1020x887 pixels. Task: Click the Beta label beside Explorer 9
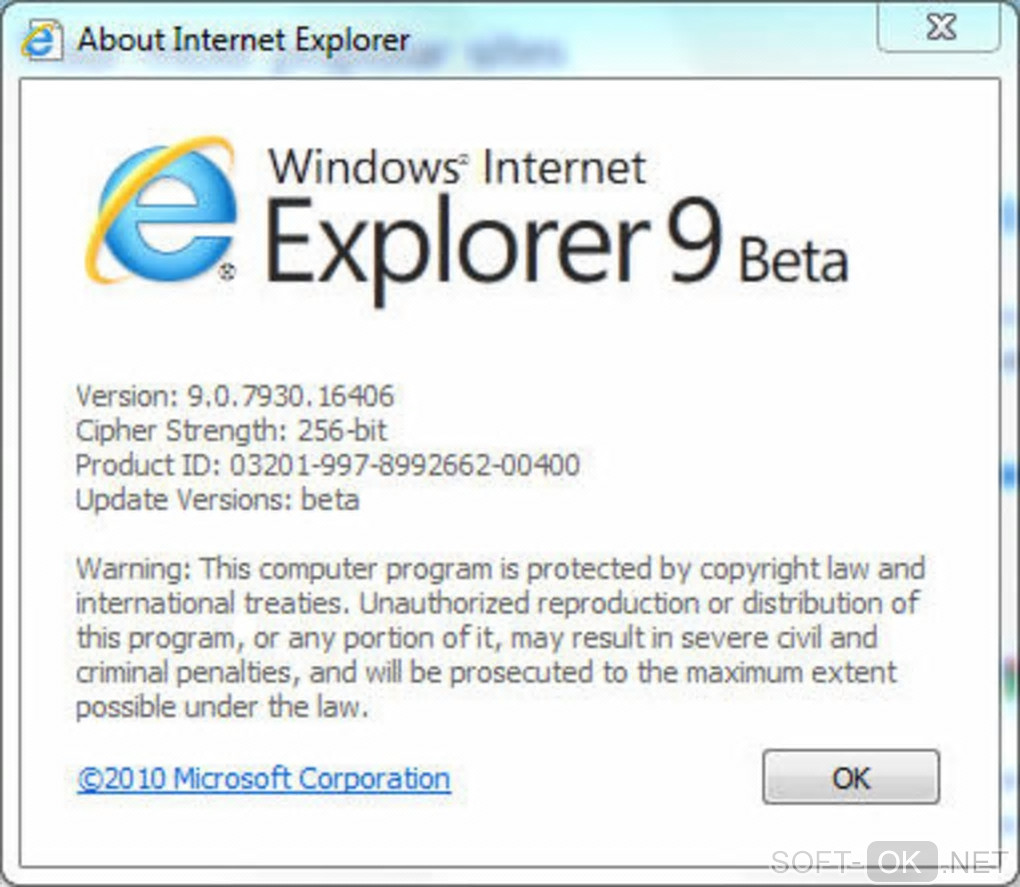click(x=794, y=261)
